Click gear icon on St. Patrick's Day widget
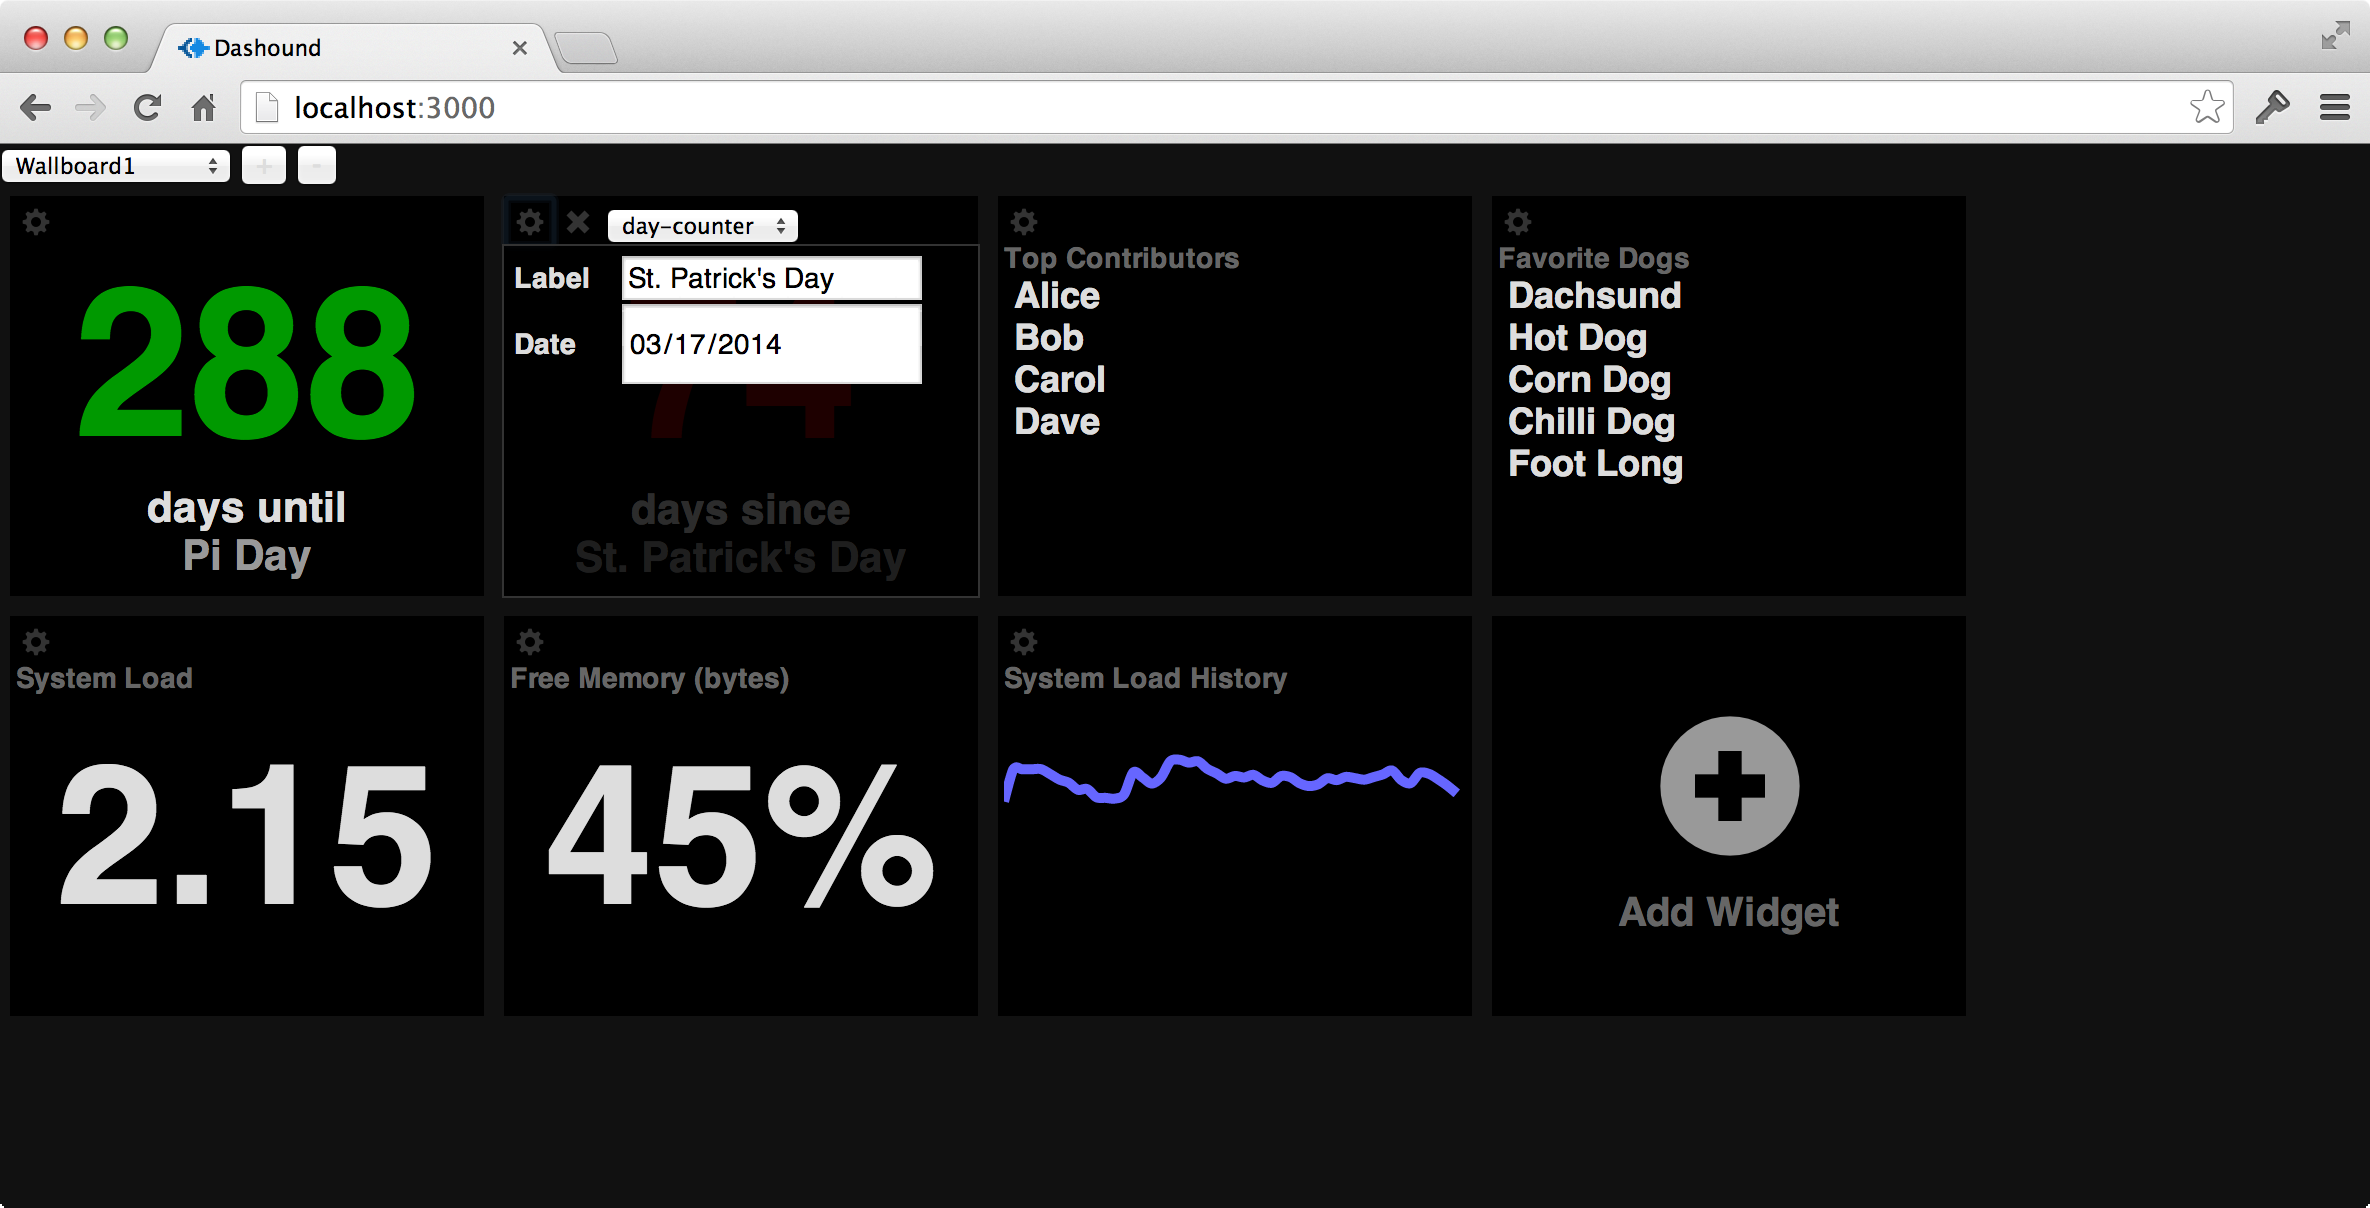This screenshot has height=1208, width=2370. (x=530, y=222)
